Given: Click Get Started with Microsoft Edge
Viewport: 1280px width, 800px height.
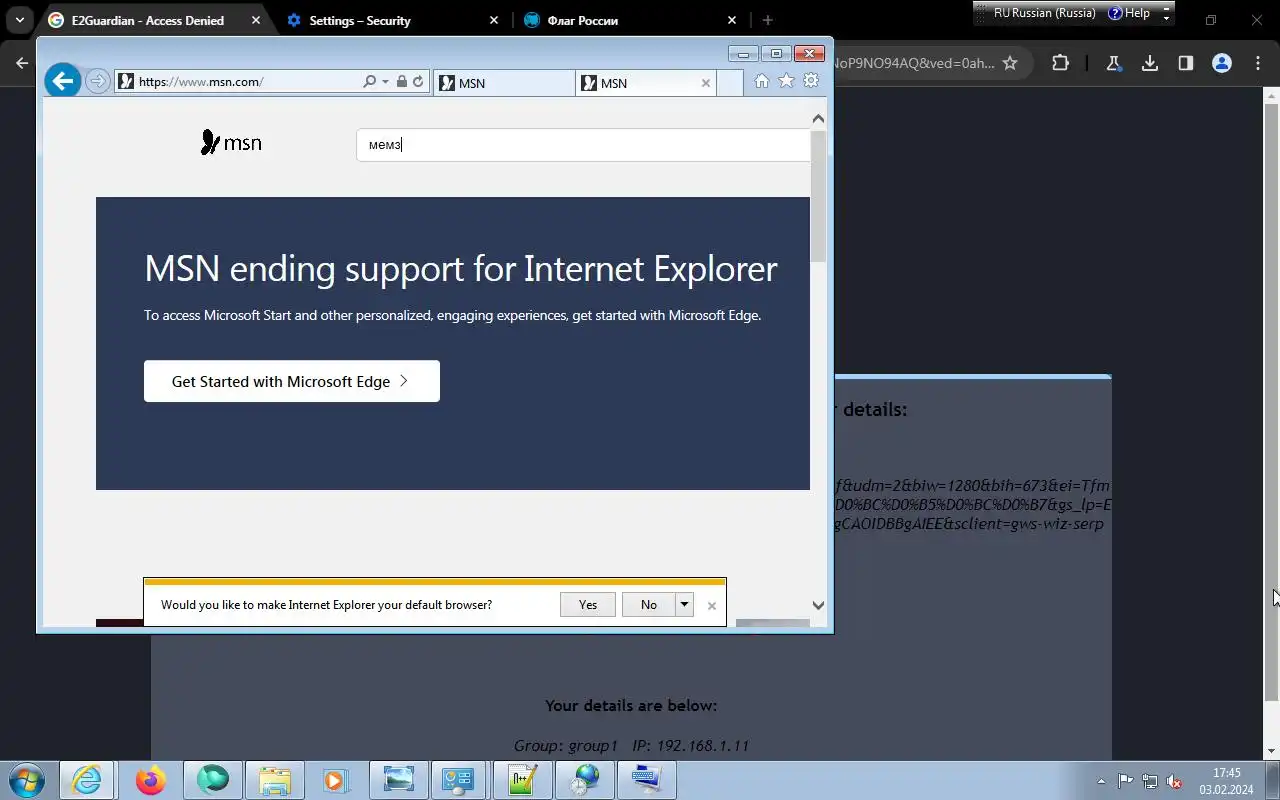Looking at the screenshot, I should click(292, 381).
